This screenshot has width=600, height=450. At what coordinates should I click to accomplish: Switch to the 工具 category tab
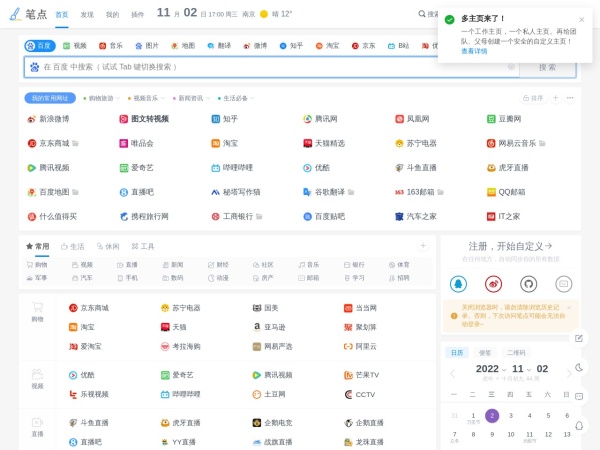143,246
